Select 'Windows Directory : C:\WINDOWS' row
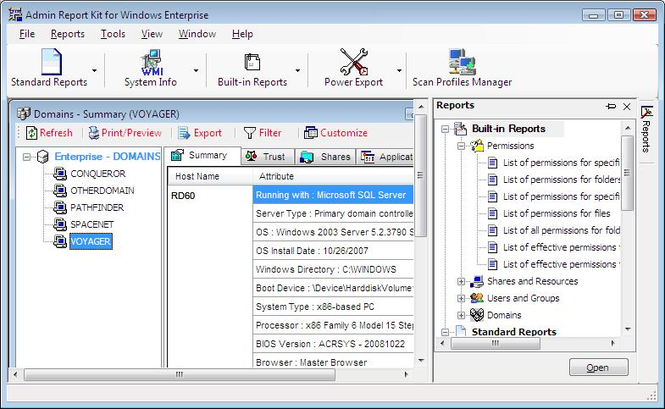The image size is (665, 409). pyautogui.click(x=333, y=269)
